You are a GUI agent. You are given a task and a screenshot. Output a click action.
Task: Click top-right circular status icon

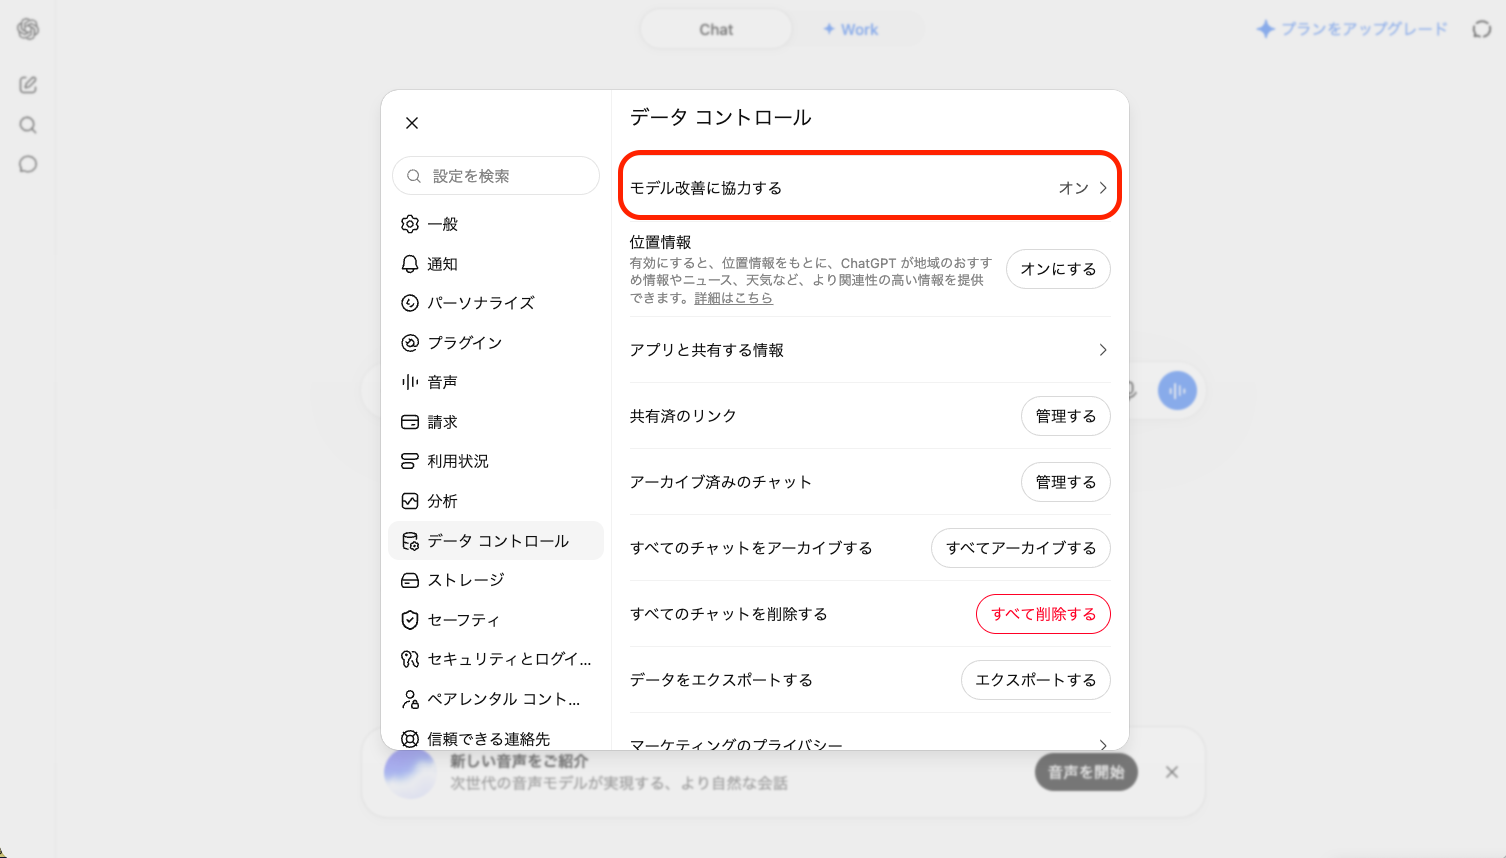pos(1482,29)
